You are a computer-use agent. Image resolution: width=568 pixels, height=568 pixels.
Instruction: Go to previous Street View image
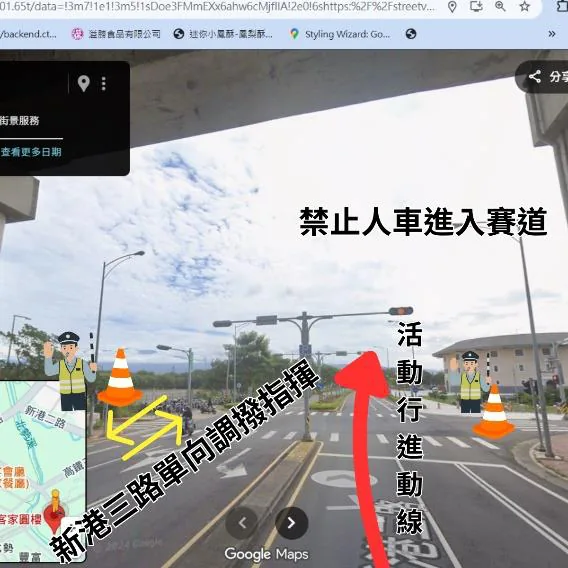pos(242,523)
